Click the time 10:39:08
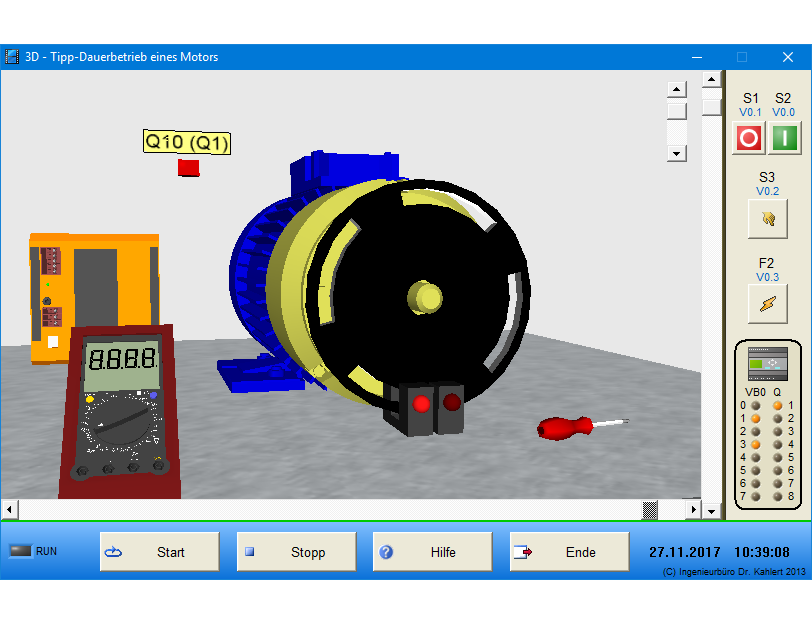 [762, 552]
